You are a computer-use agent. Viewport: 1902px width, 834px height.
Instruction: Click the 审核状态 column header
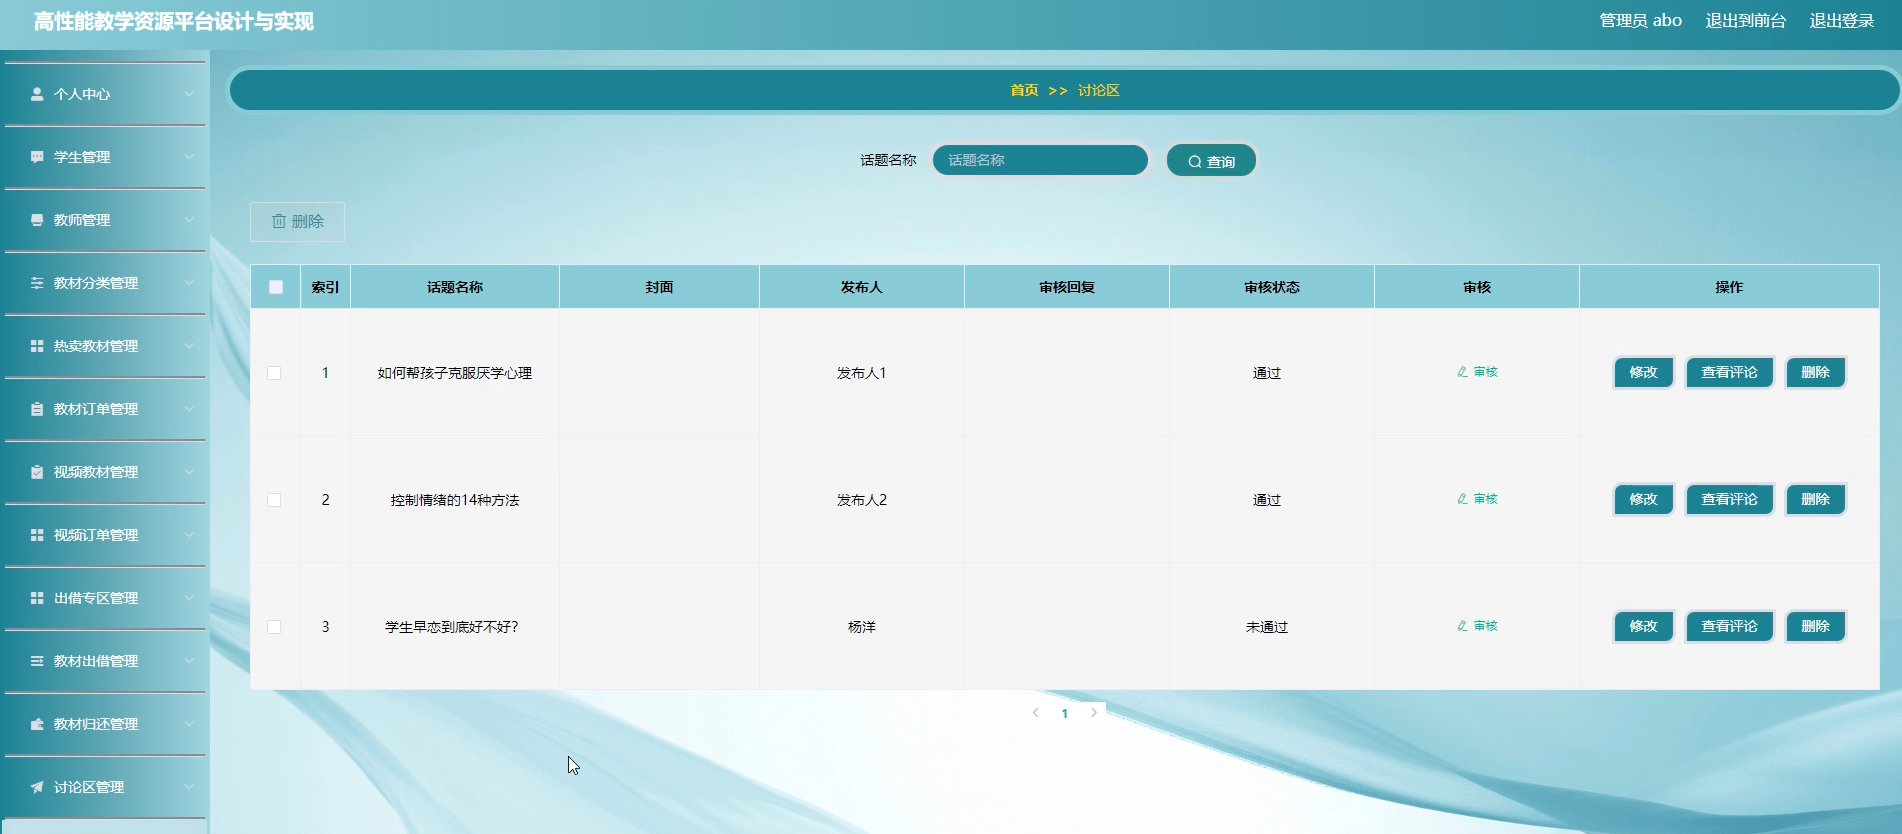point(1272,287)
